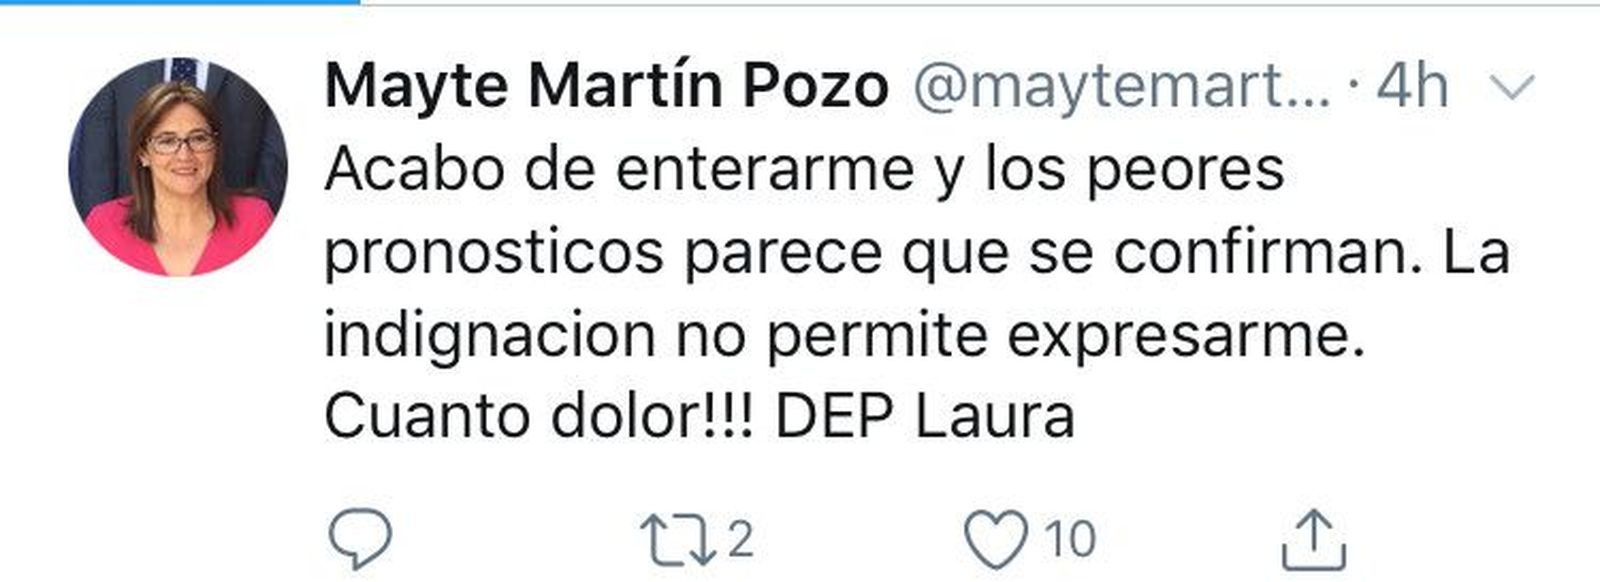Open the Mayte Martín Pozo display name
This screenshot has height=582, width=1600.
click(606, 87)
